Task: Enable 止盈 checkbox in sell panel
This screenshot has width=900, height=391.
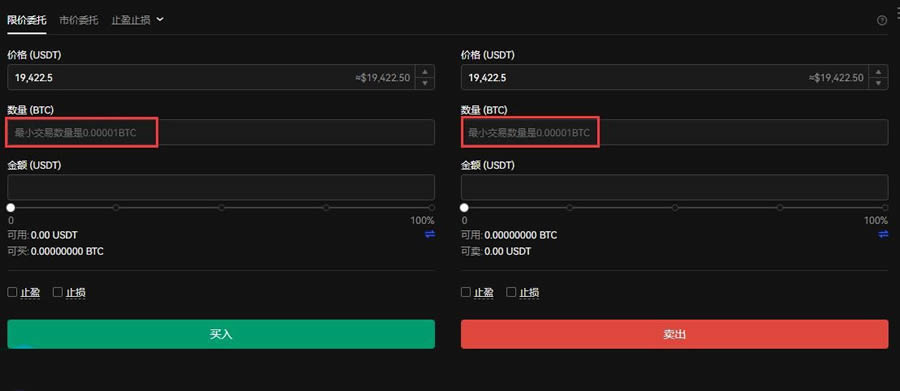Action: [465, 292]
